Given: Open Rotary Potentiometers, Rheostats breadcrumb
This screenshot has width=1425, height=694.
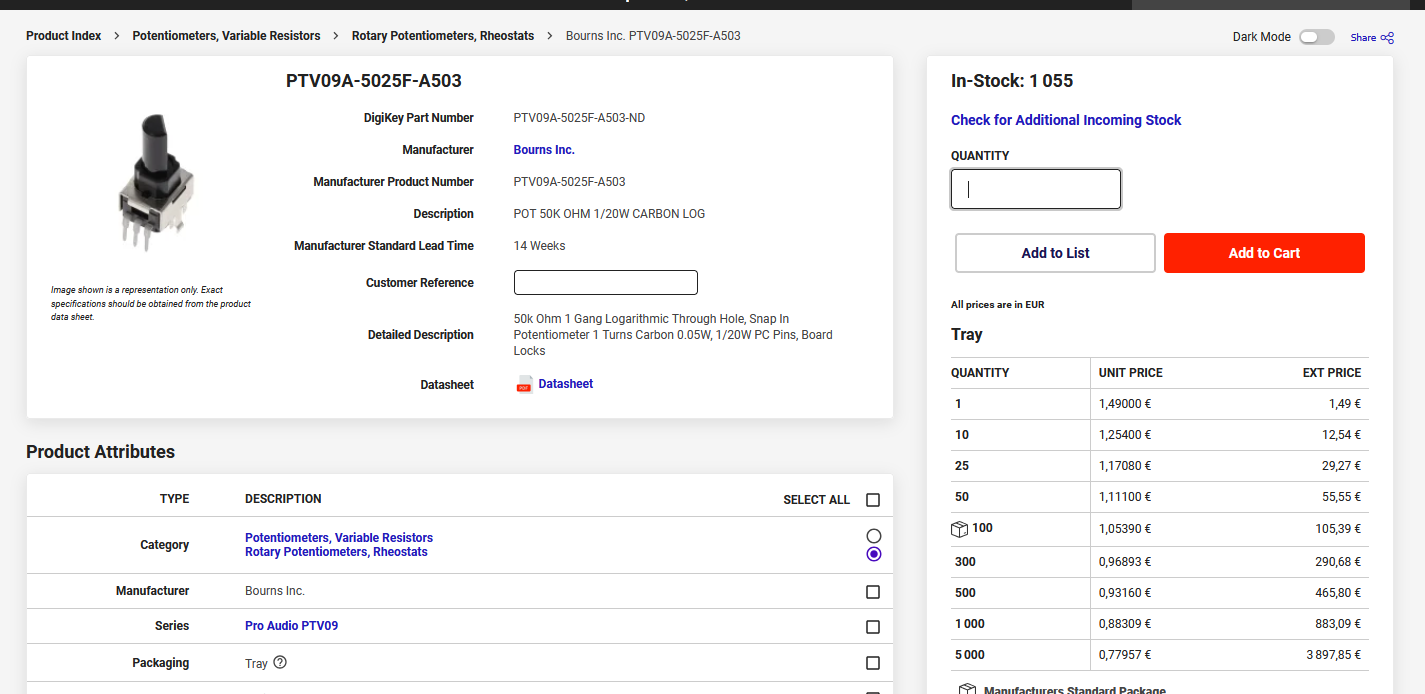Looking at the screenshot, I should (443, 36).
